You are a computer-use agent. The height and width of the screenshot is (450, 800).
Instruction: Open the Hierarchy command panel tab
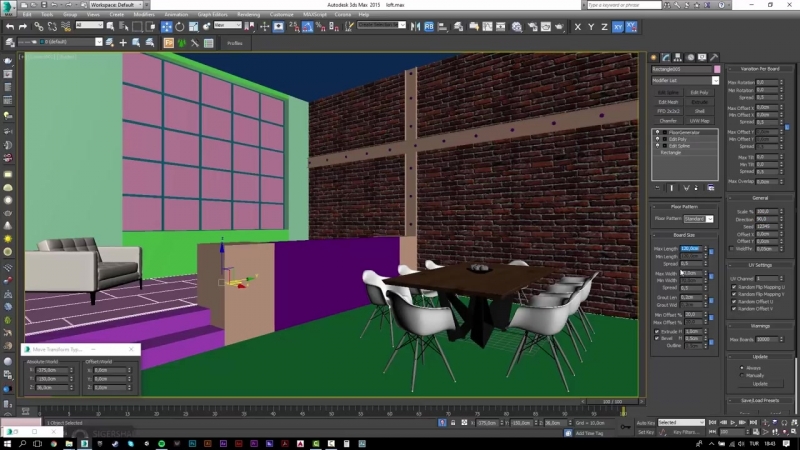(x=678, y=58)
